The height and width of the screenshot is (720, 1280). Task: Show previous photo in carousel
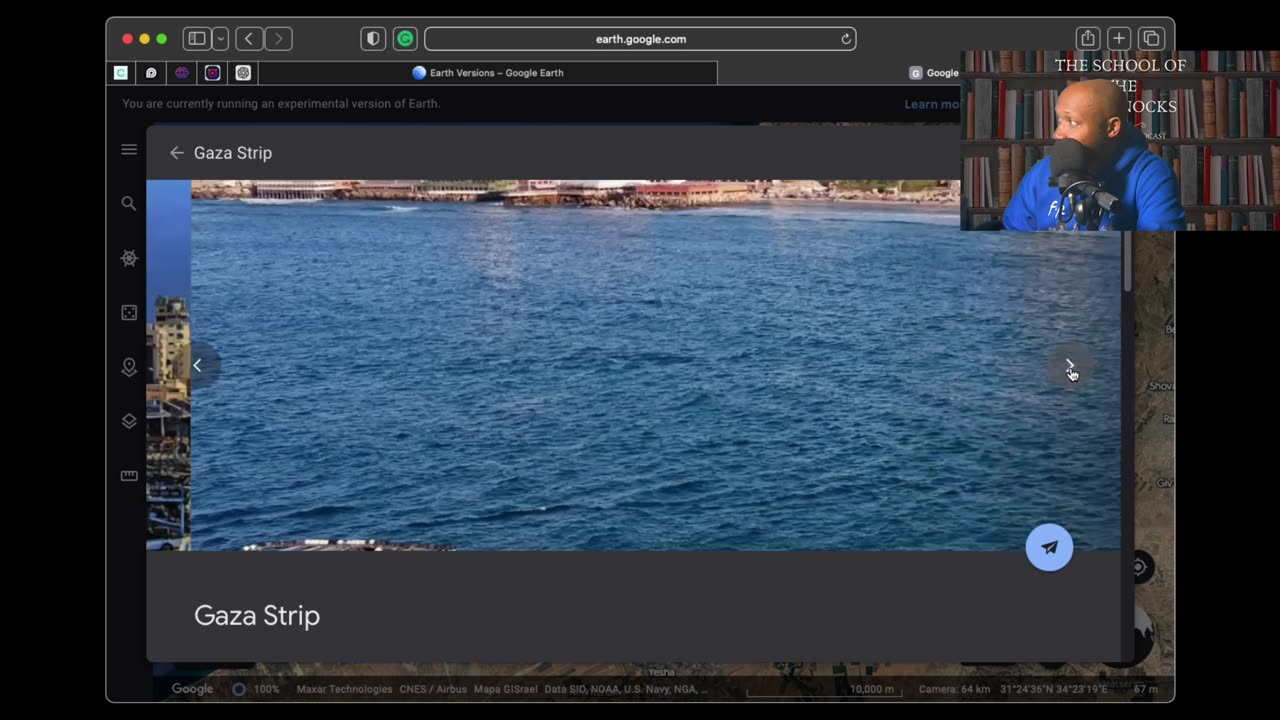(198, 366)
